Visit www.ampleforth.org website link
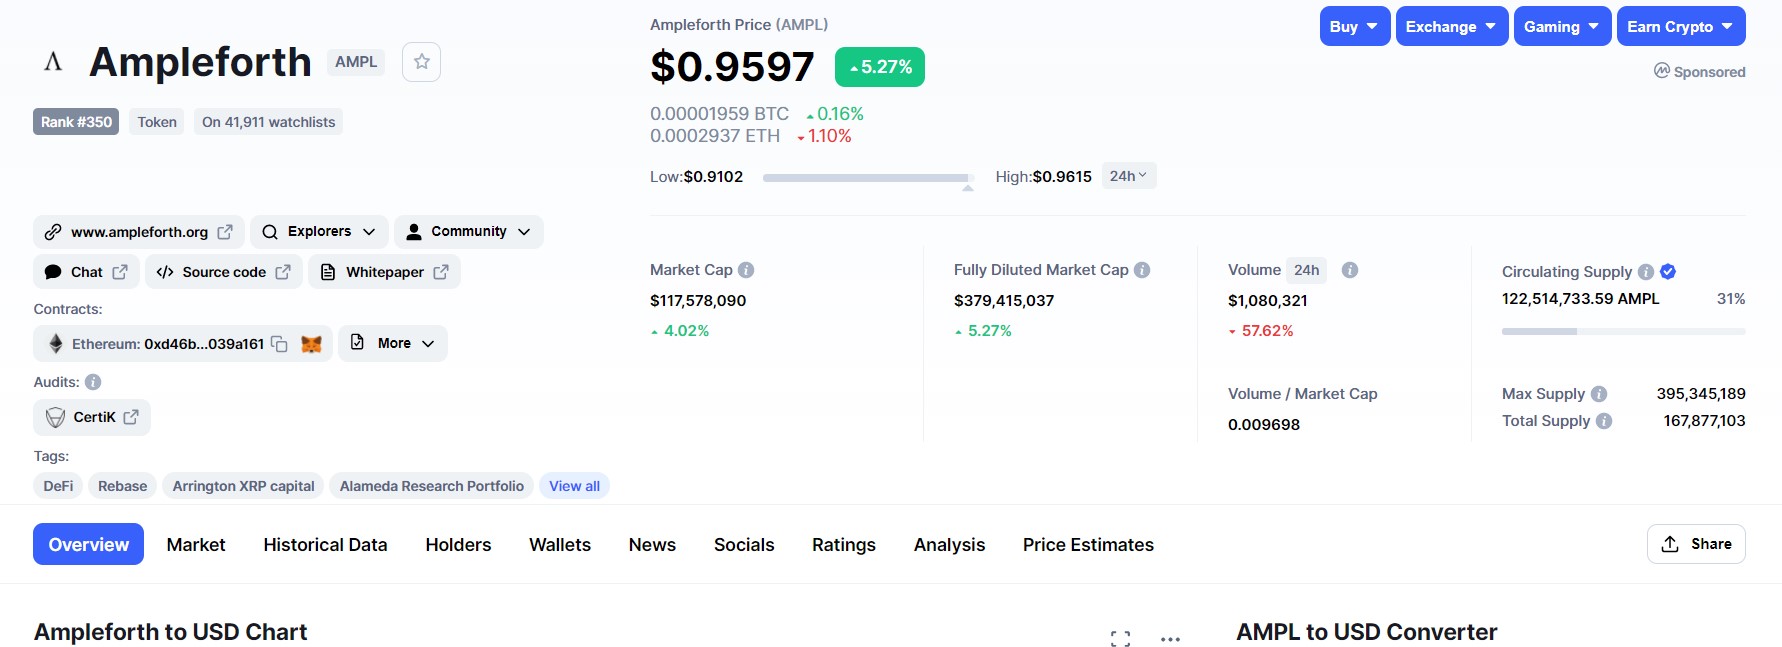The width and height of the screenshot is (1782, 647). pyautogui.click(x=139, y=232)
